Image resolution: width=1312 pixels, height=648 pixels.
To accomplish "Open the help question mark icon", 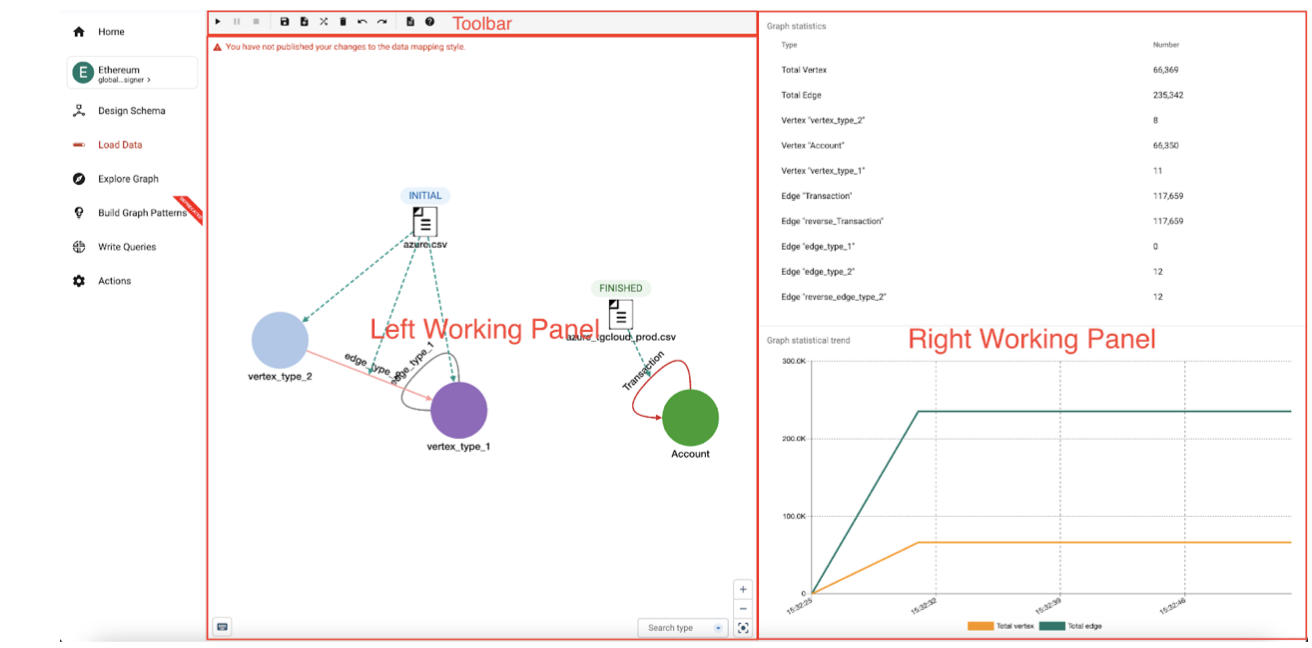I will point(430,21).
